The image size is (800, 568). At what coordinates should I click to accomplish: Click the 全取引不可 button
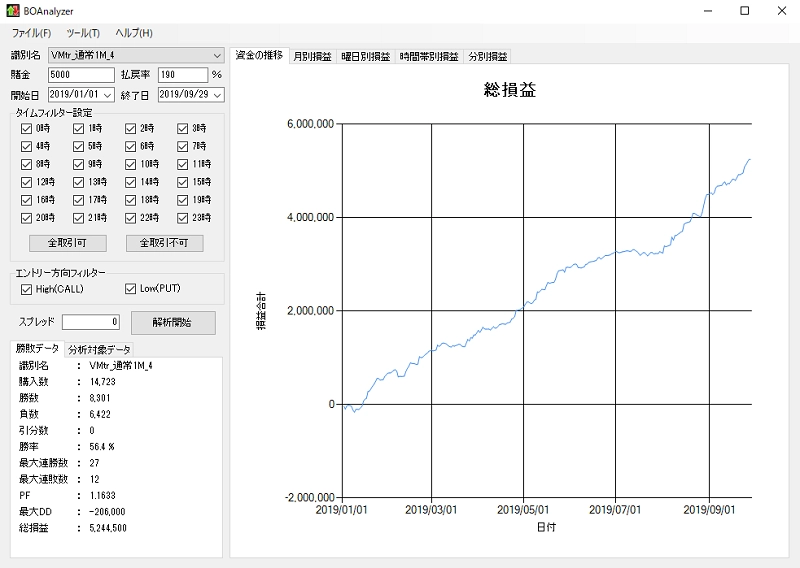click(164, 243)
